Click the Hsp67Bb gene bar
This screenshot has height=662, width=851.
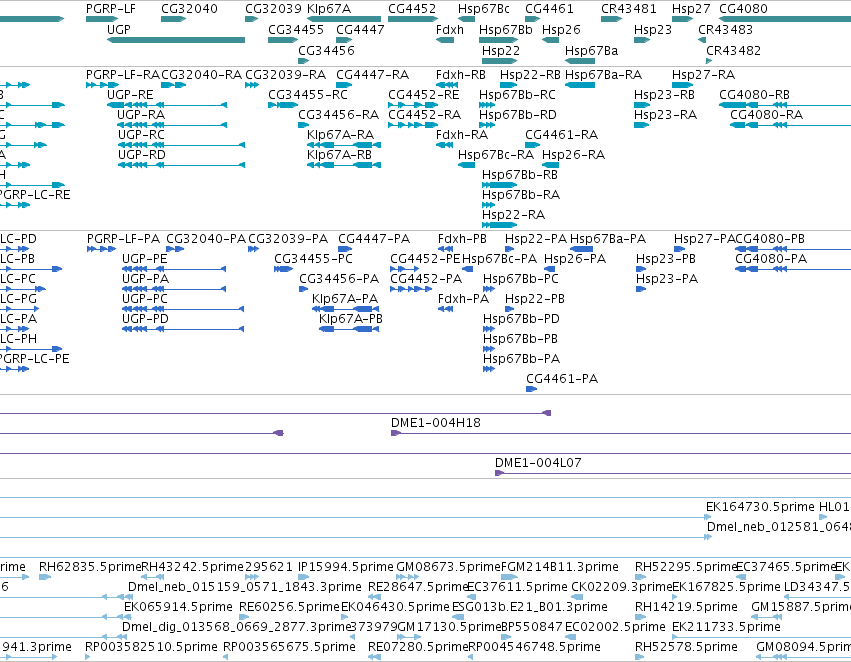coord(498,40)
